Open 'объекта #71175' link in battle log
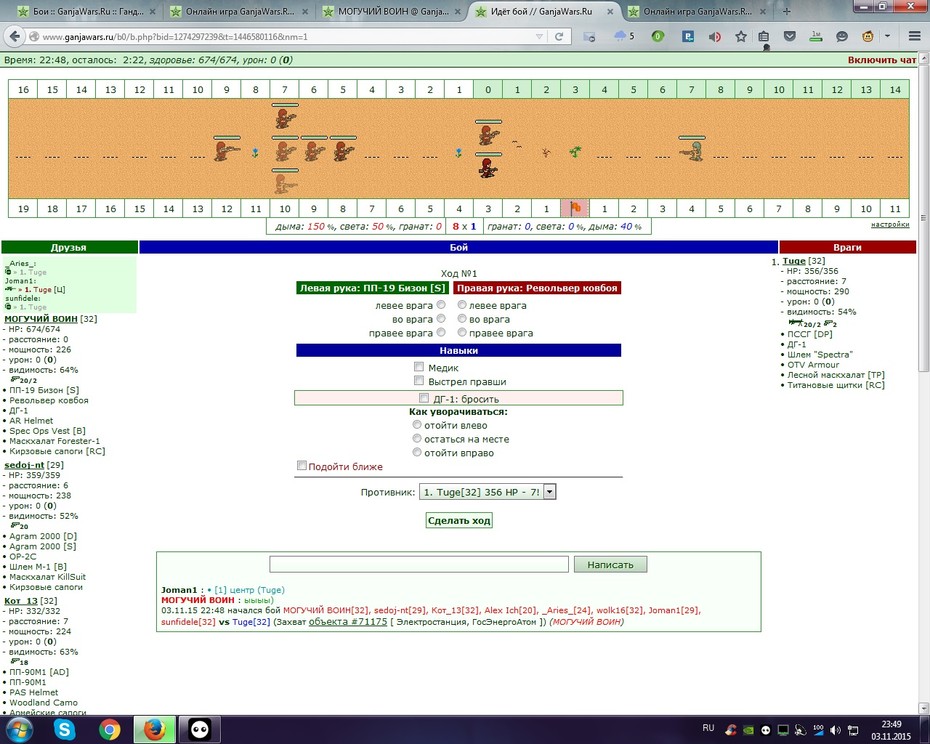This screenshot has width=930, height=744. click(348, 622)
